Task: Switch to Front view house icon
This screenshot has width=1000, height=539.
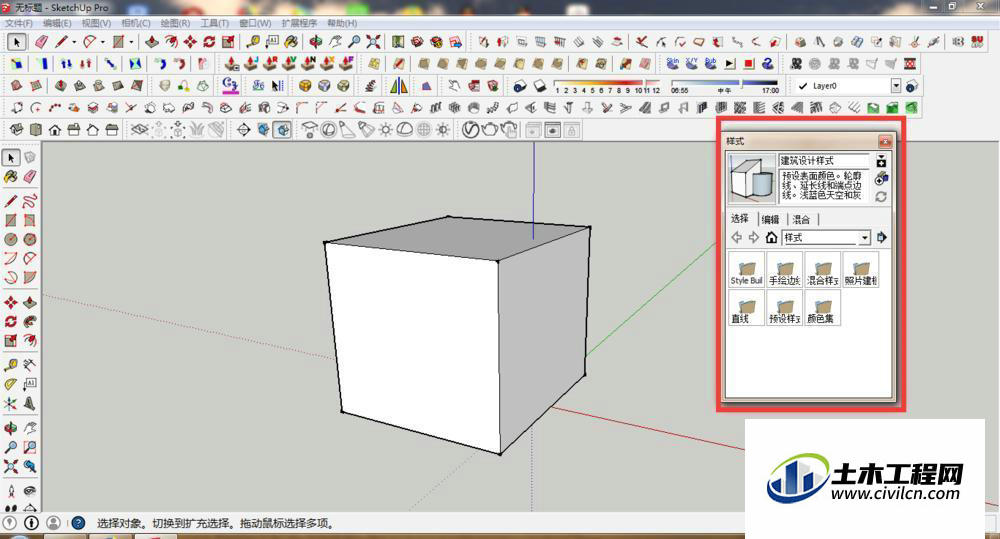Action: (55, 130)
